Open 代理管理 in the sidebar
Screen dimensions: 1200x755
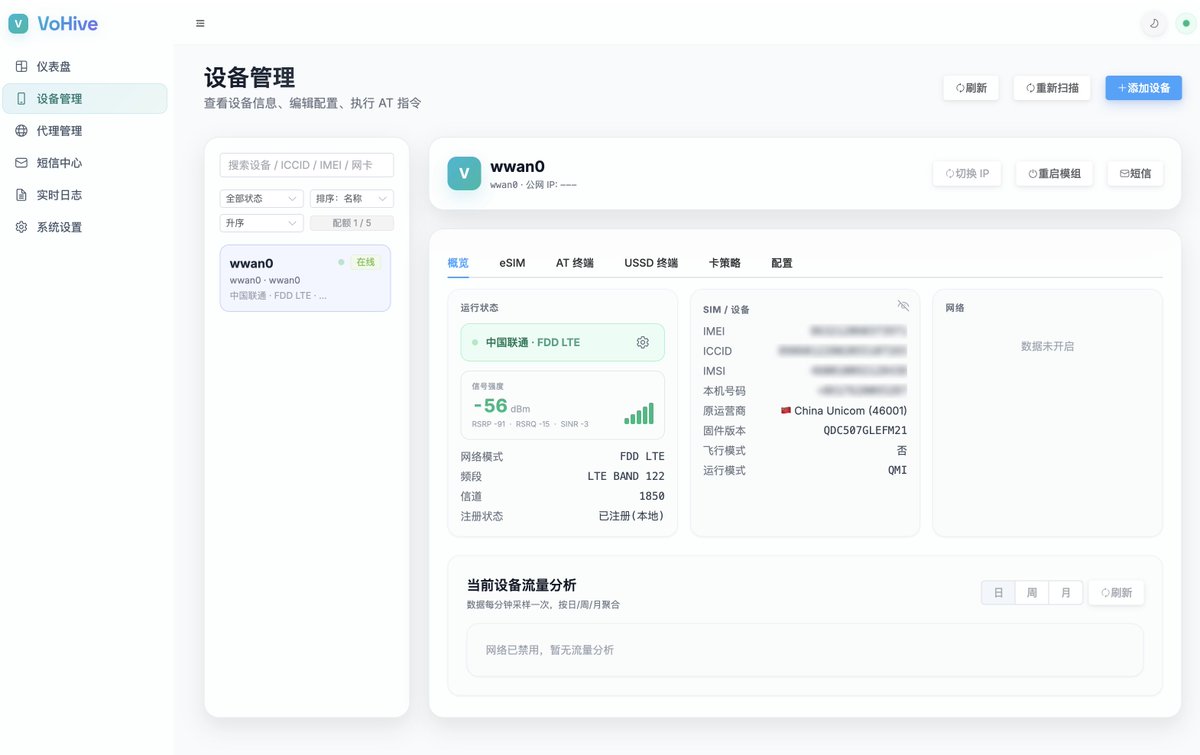(x=85, y=130)
